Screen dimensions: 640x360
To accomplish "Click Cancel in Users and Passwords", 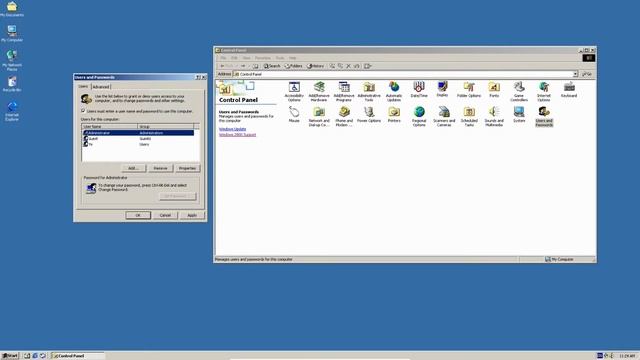I will tap(165, 215).
